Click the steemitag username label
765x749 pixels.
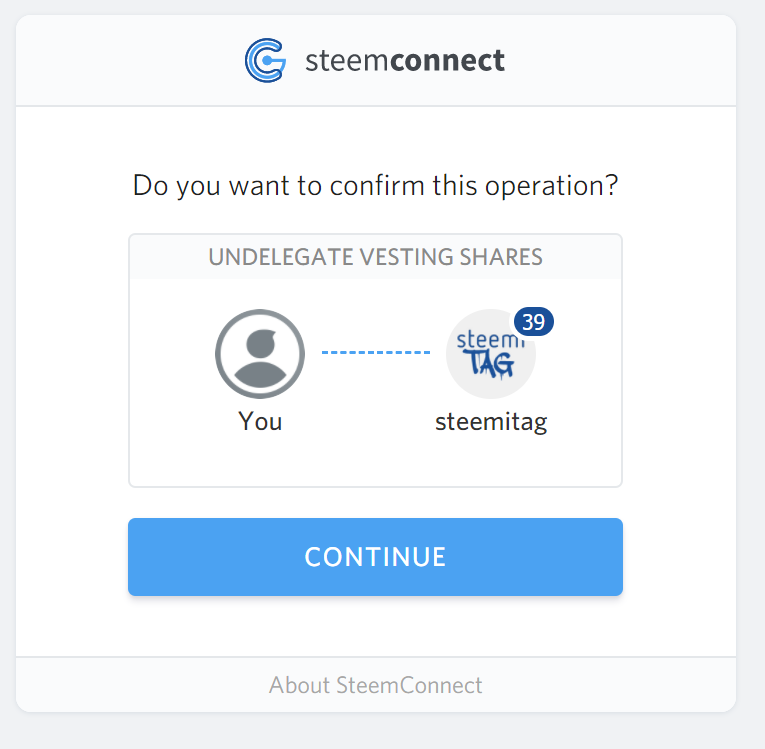[491, 421]
